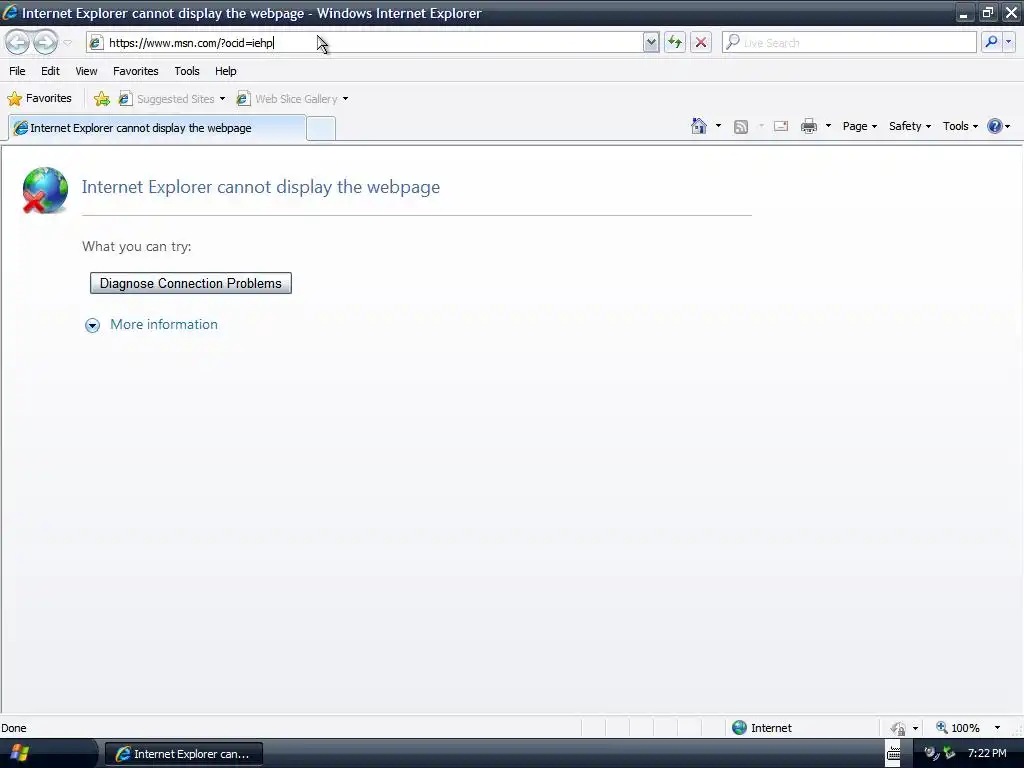Click the Home icon in the command bar
This screenshot has width=1024, height=768.
[x=699, y=126]
